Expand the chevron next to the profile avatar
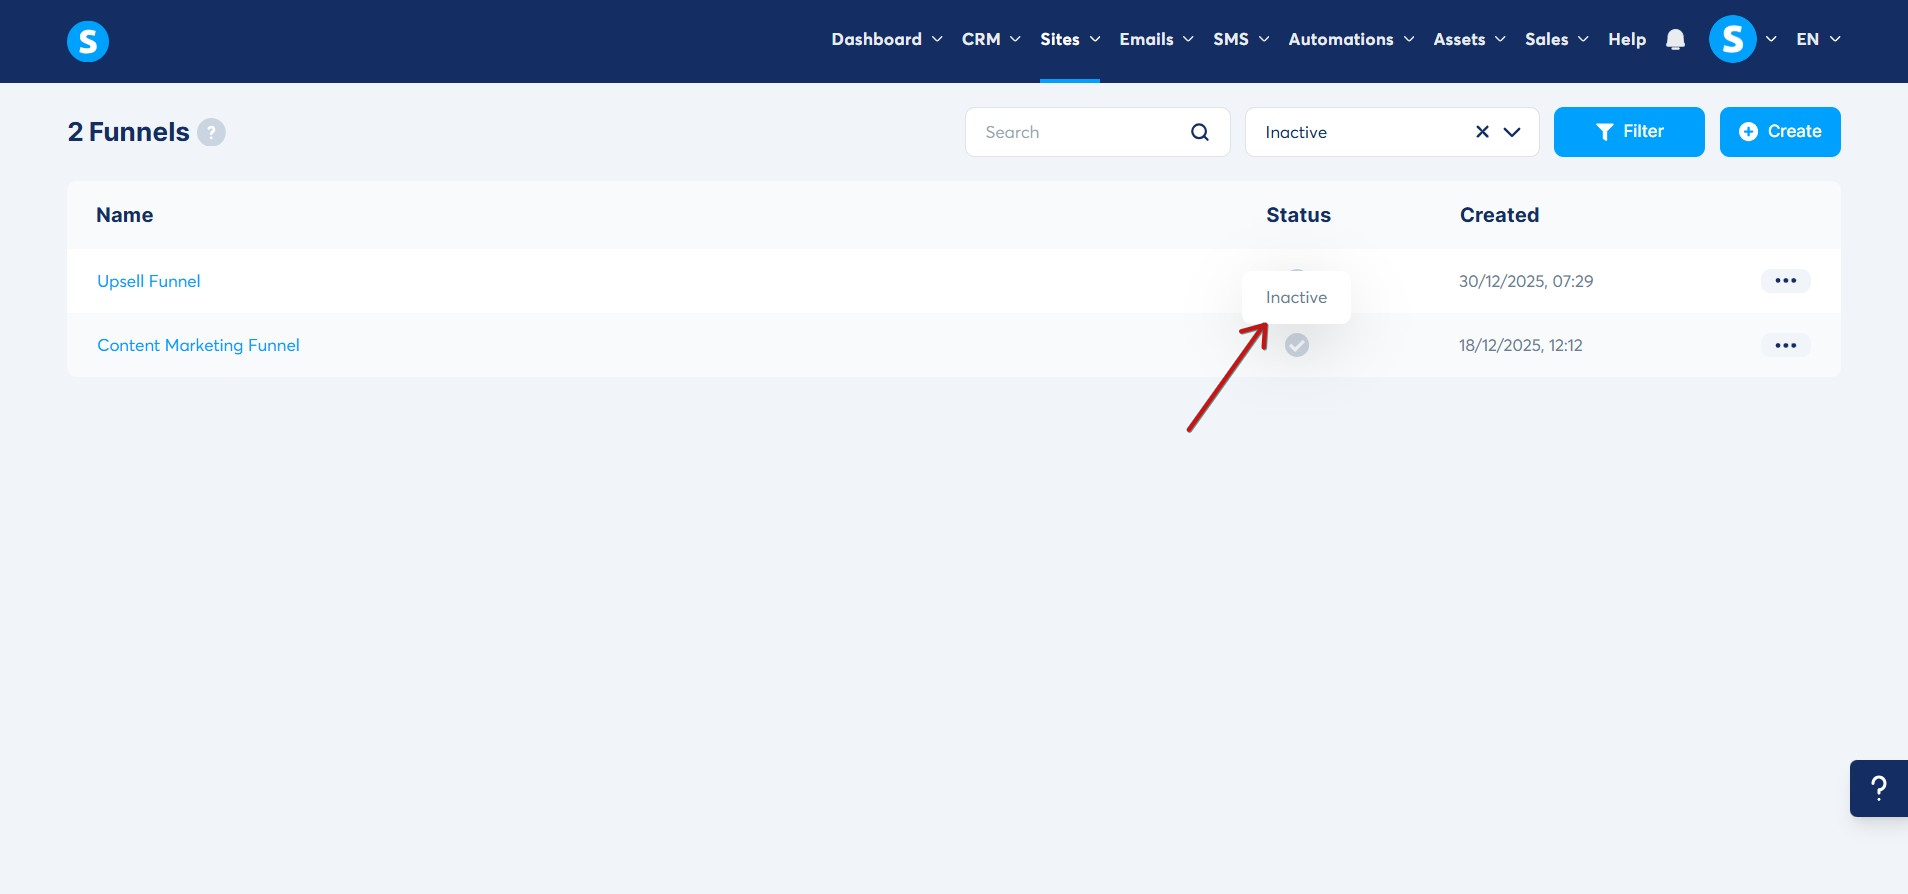Image resolution: width=1908 pixels, height=894 pixels. pyautogui.click(x=1771, y=39)
